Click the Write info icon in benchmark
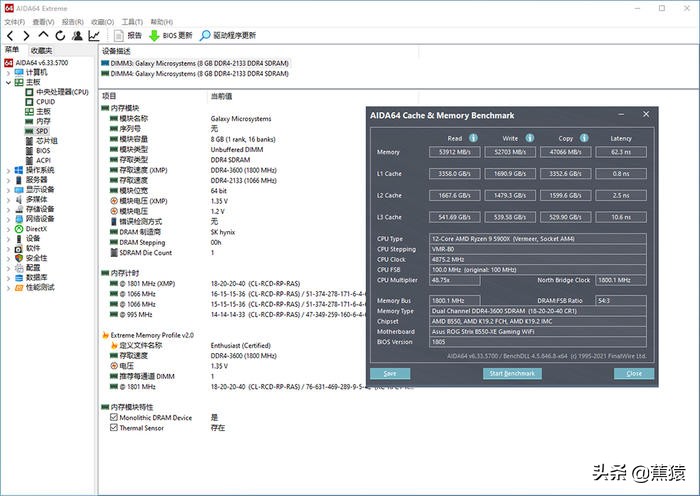This screenshot has width=700, height=496. [x=529, y=138]
